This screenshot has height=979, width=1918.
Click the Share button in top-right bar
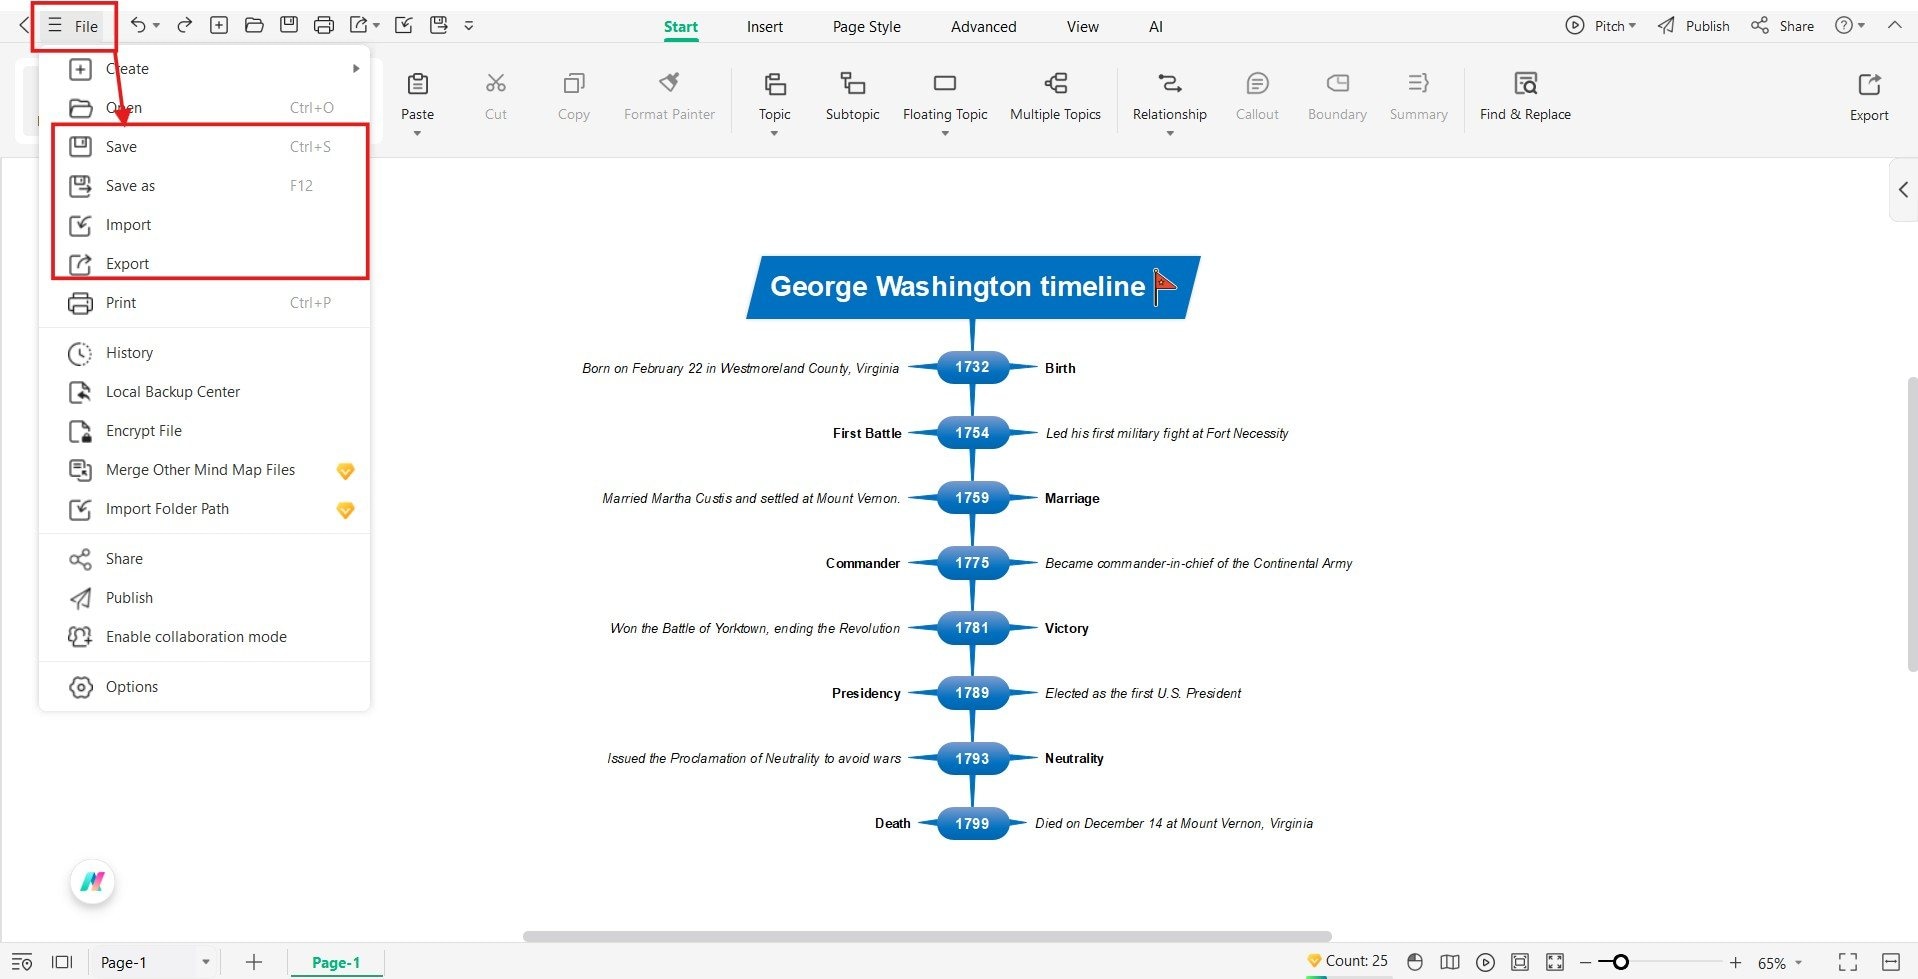[1782, 26]
